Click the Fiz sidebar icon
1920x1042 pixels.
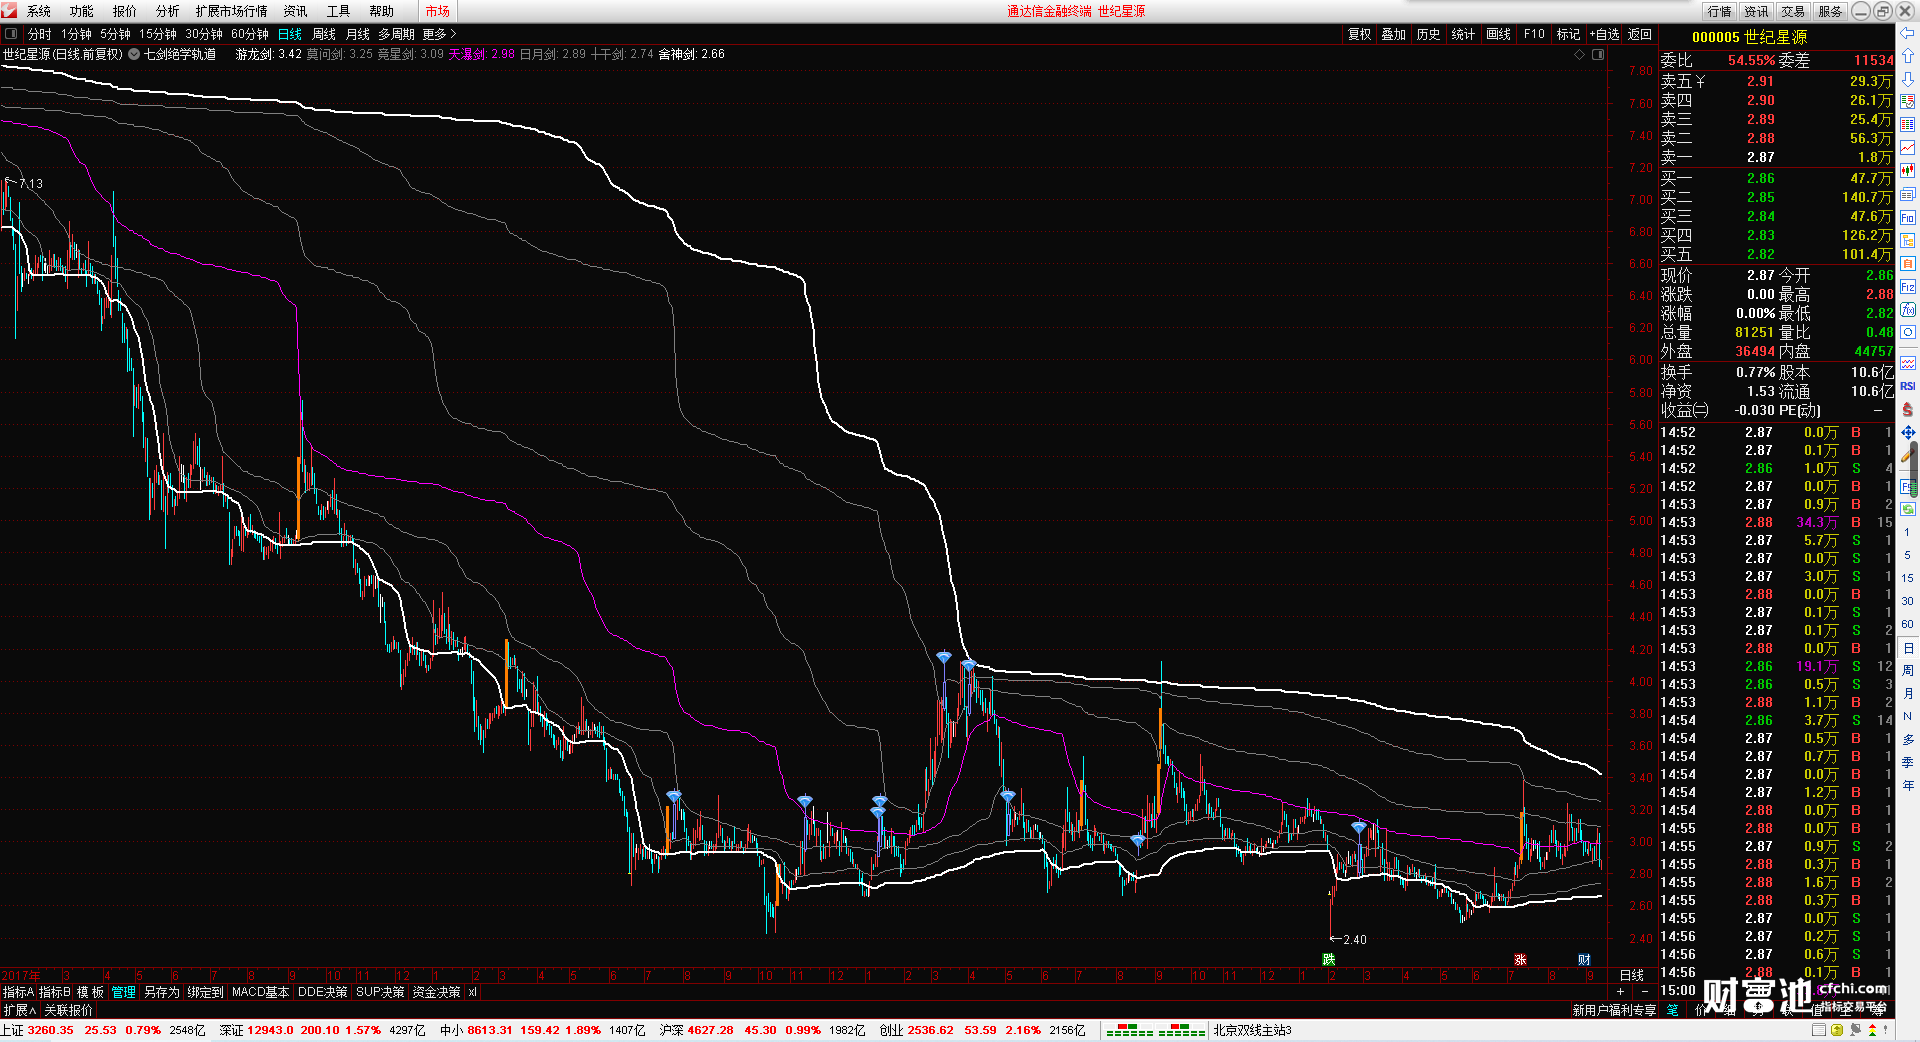[1908, 287]
